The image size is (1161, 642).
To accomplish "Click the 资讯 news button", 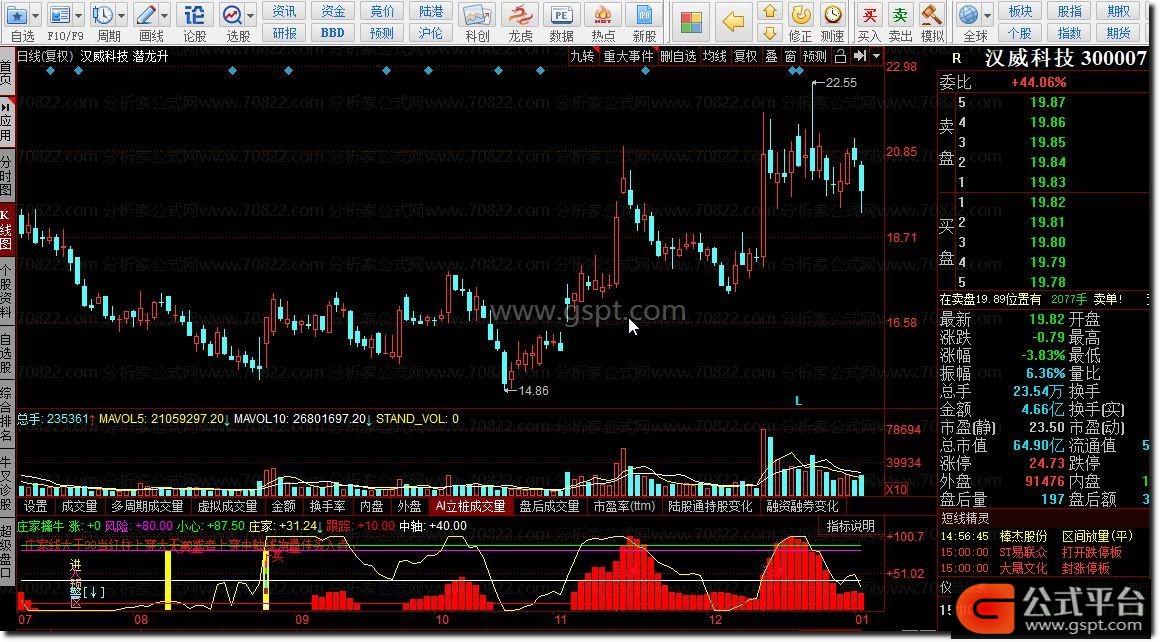I will [284, 11].
